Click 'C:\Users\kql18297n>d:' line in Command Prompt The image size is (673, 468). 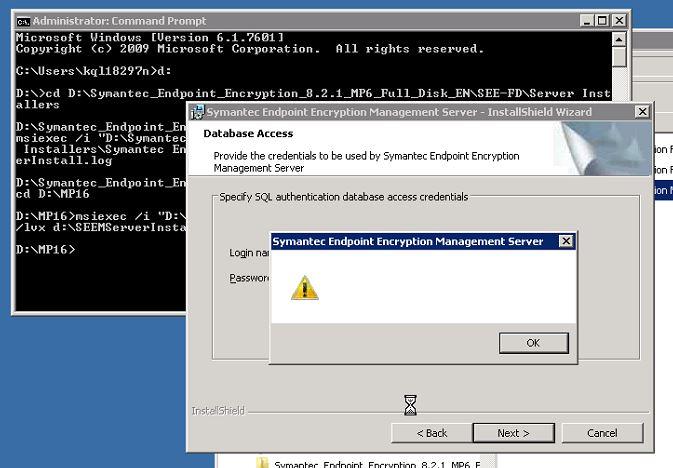[x=94, y=71]
